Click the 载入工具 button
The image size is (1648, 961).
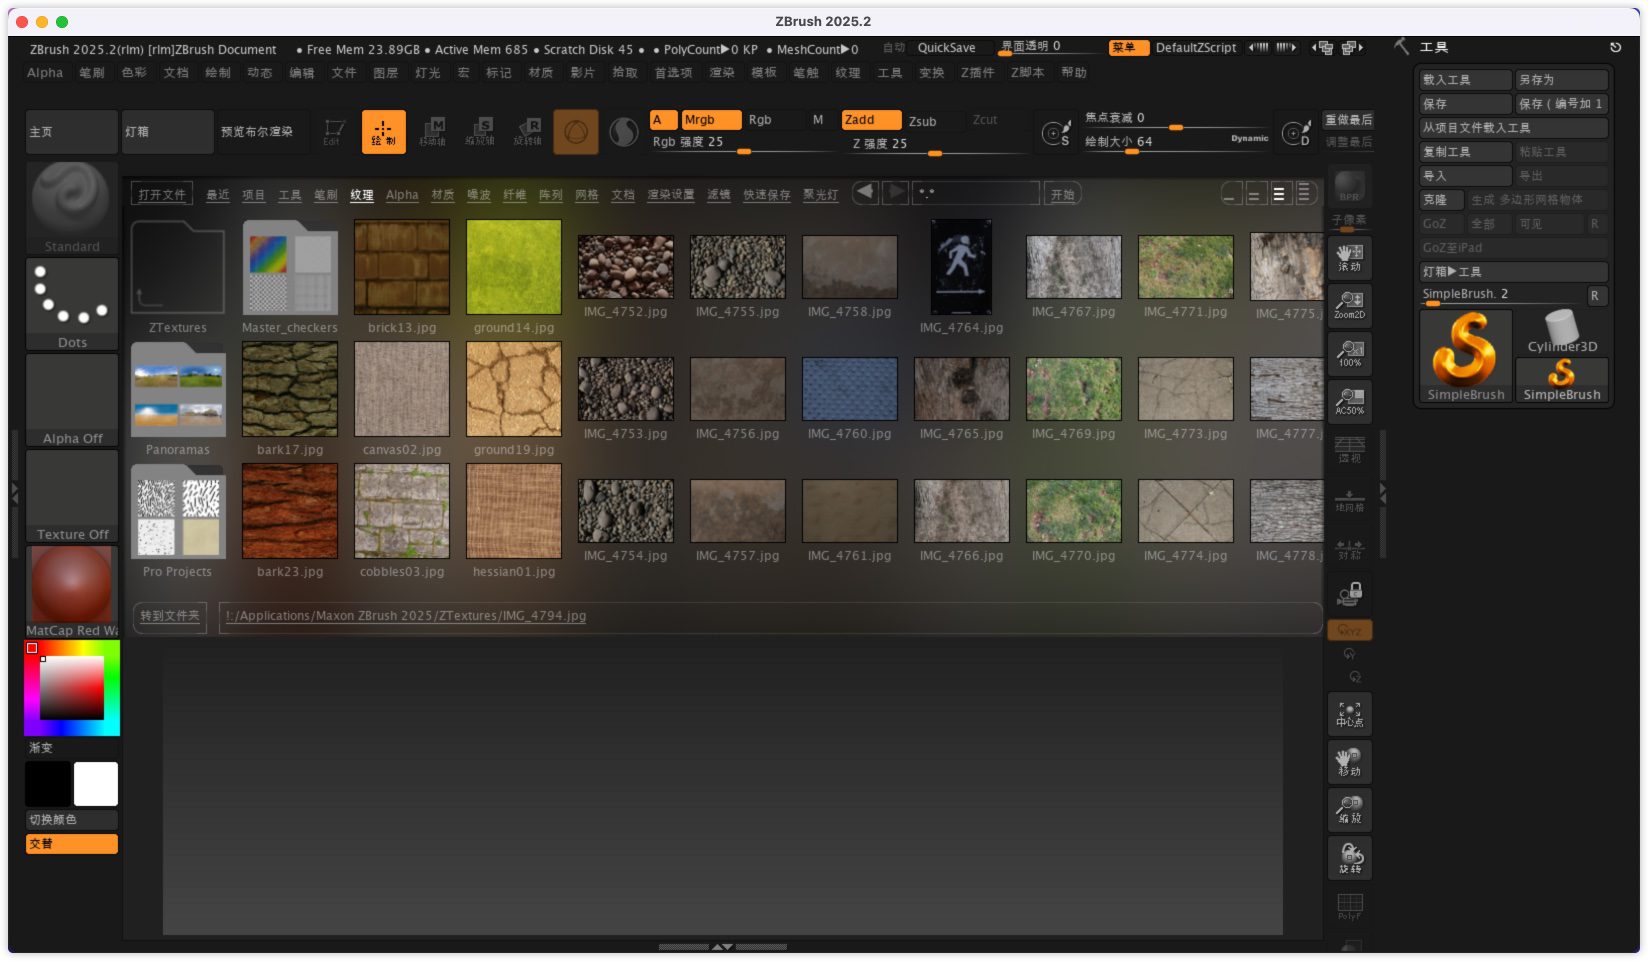pos(1465,80)
